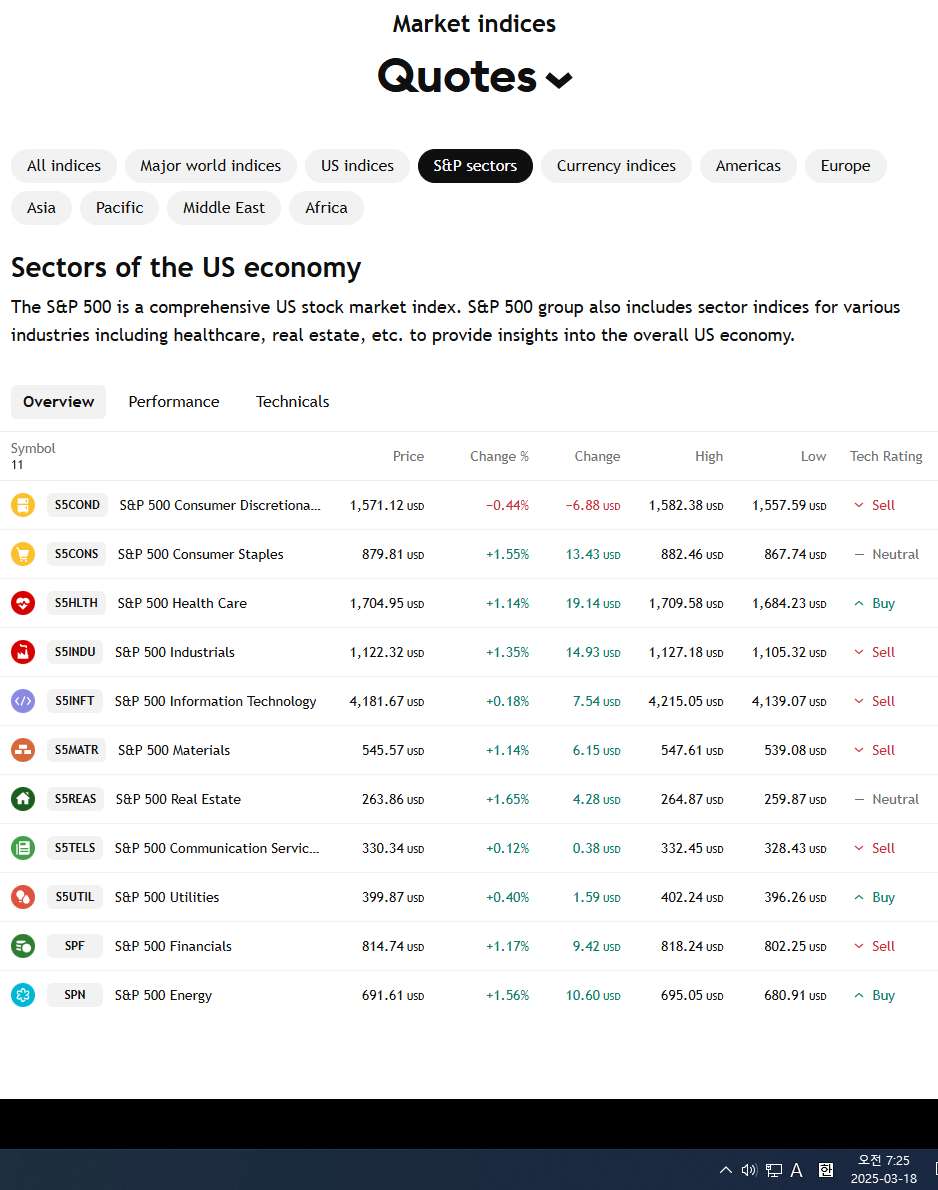Click the S5UTIL Utilities icon

click(x=23, y=897)
